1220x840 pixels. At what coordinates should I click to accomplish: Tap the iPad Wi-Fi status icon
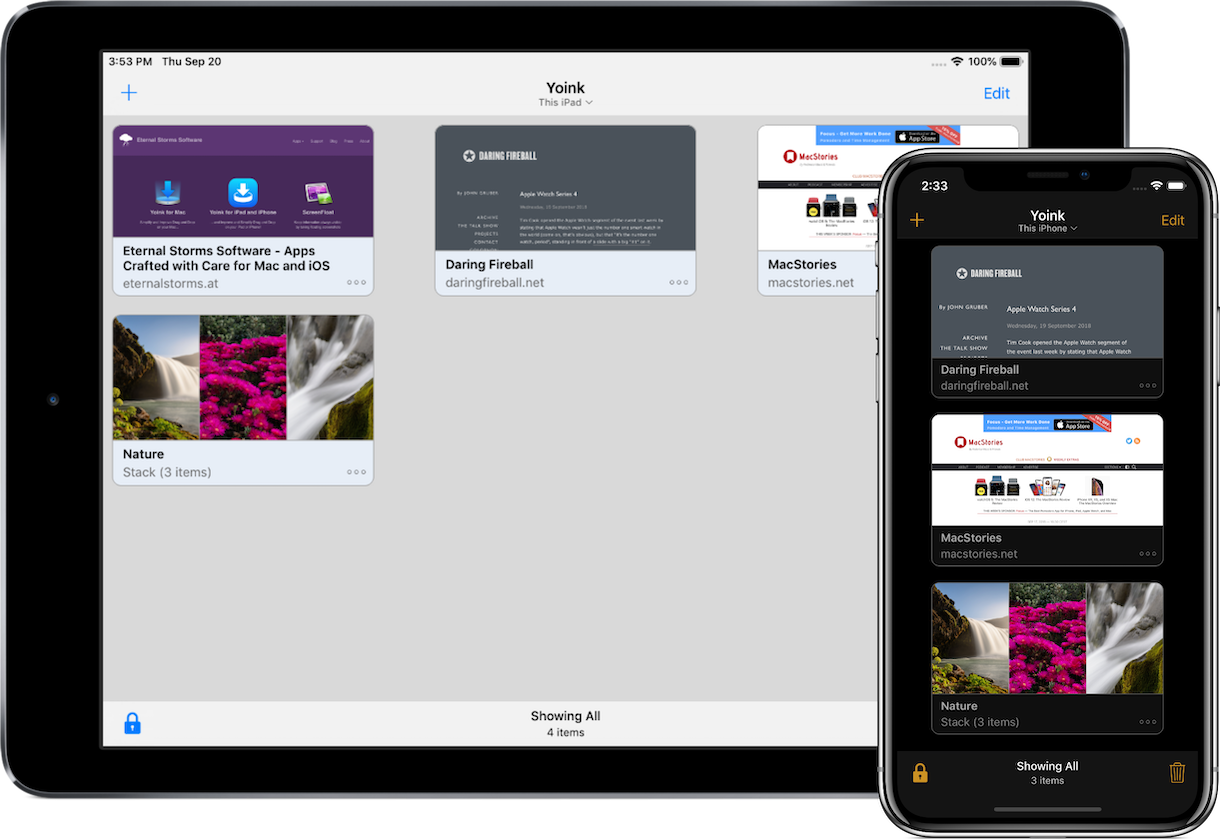(x=957, y=62)
